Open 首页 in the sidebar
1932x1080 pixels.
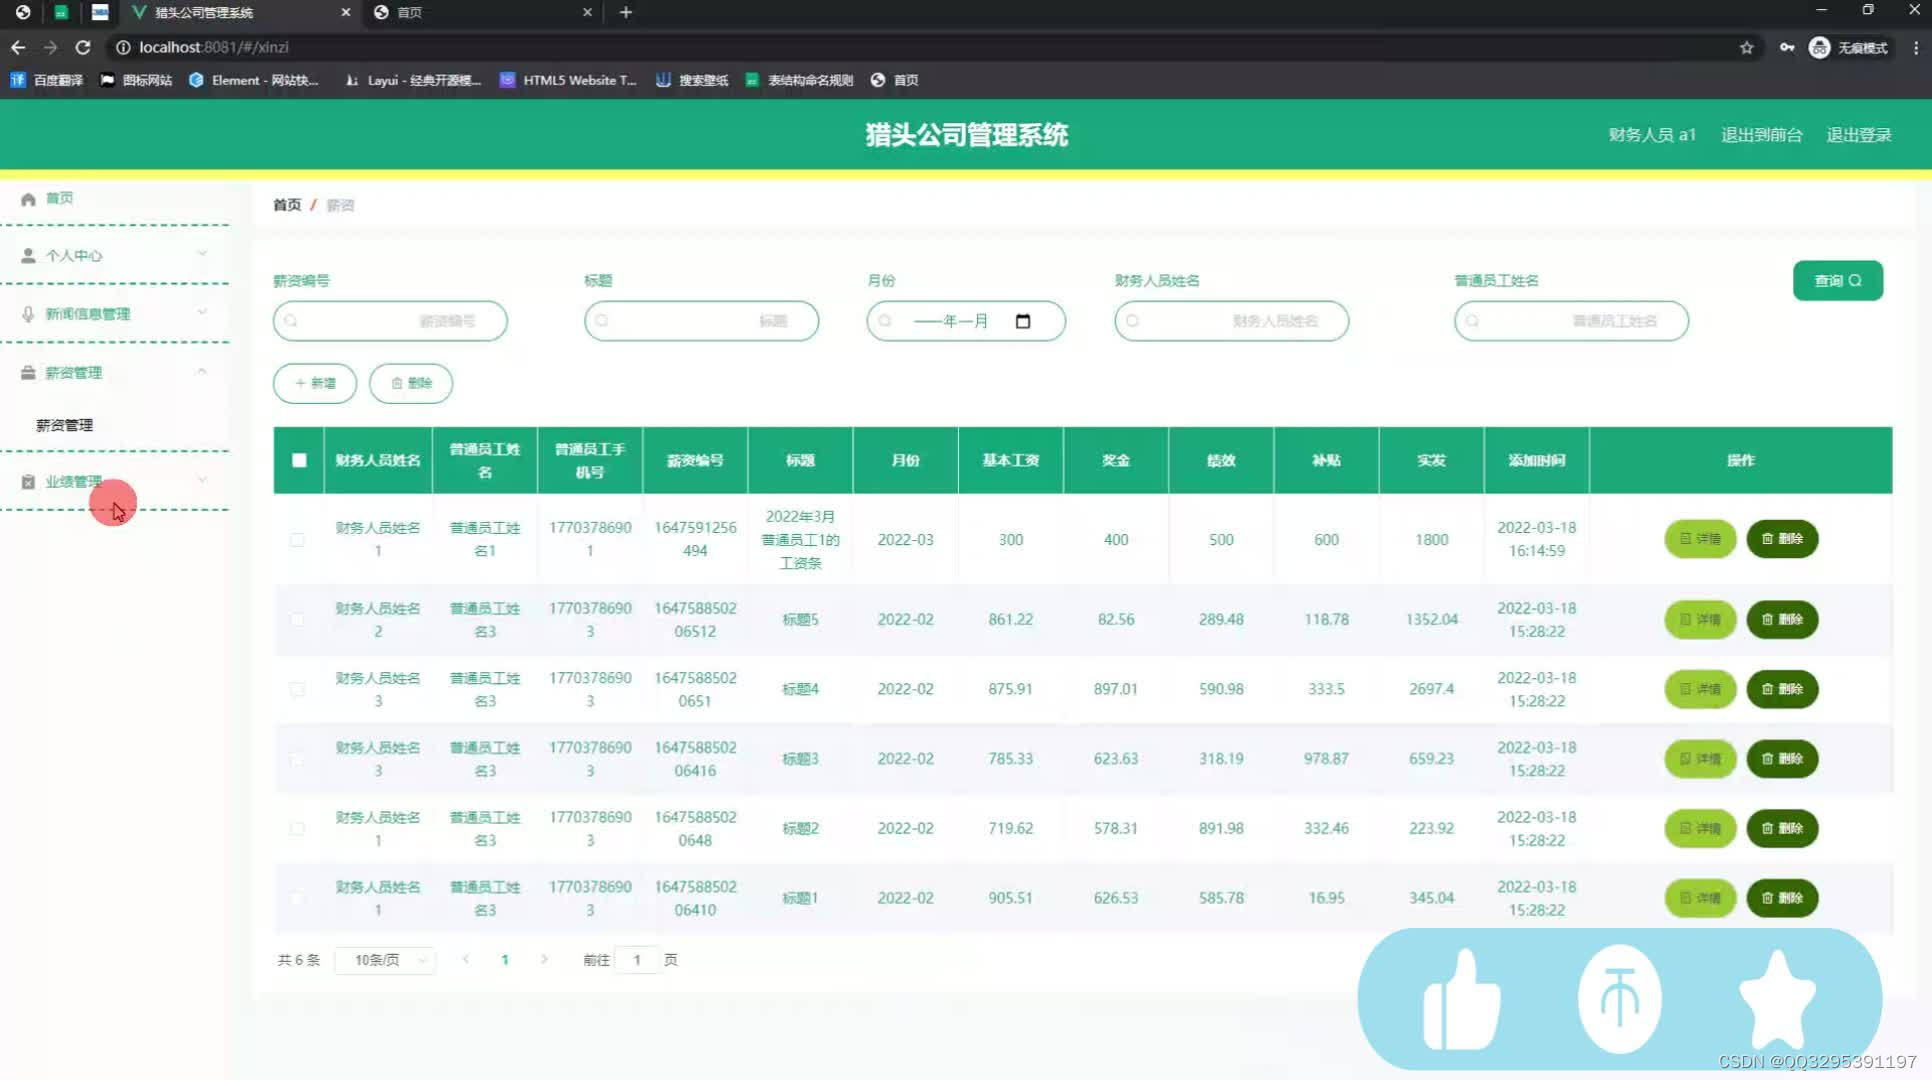[59, 198]
